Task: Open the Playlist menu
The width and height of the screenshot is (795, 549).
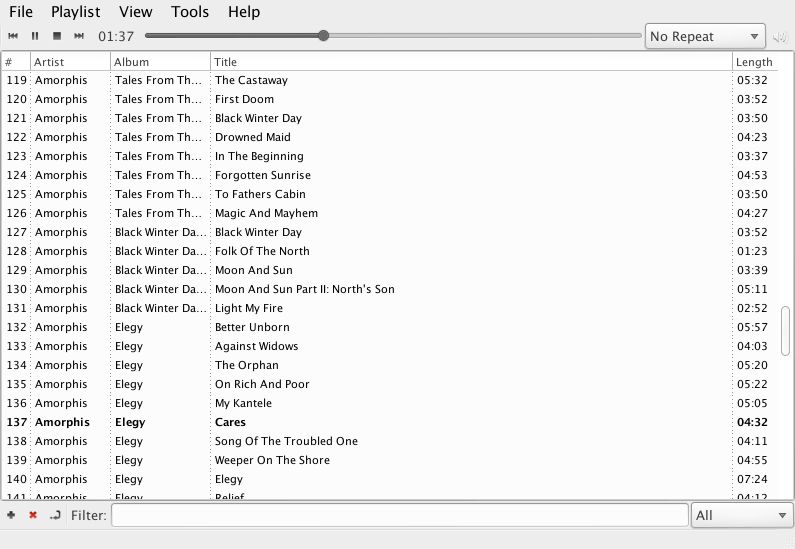Action: (x=76, y=12)
